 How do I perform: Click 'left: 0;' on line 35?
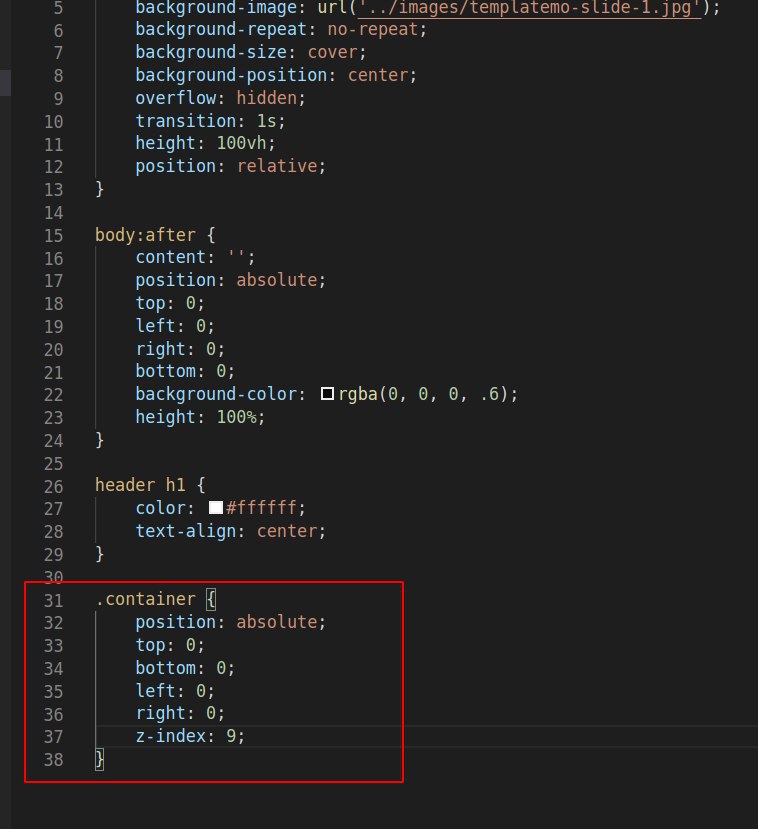175,690
